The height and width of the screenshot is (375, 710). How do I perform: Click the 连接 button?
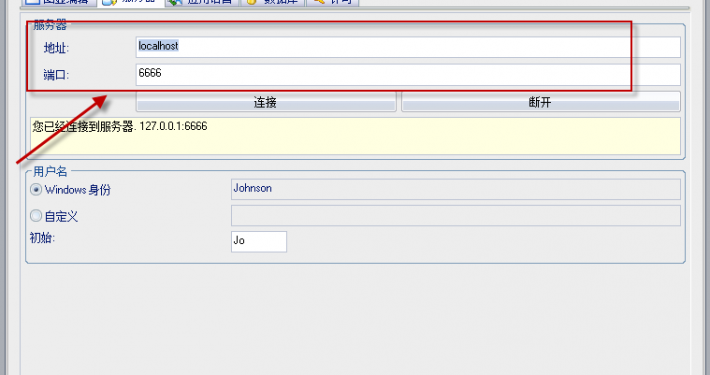click(x=266, y=102)
